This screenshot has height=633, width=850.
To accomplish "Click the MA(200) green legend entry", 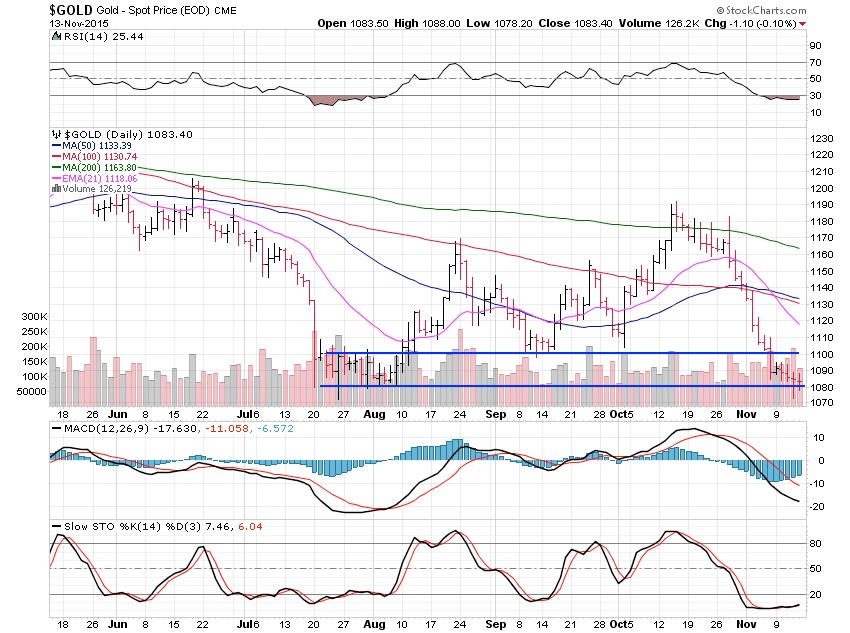I will pyautogui.click(x=94, y=167).
